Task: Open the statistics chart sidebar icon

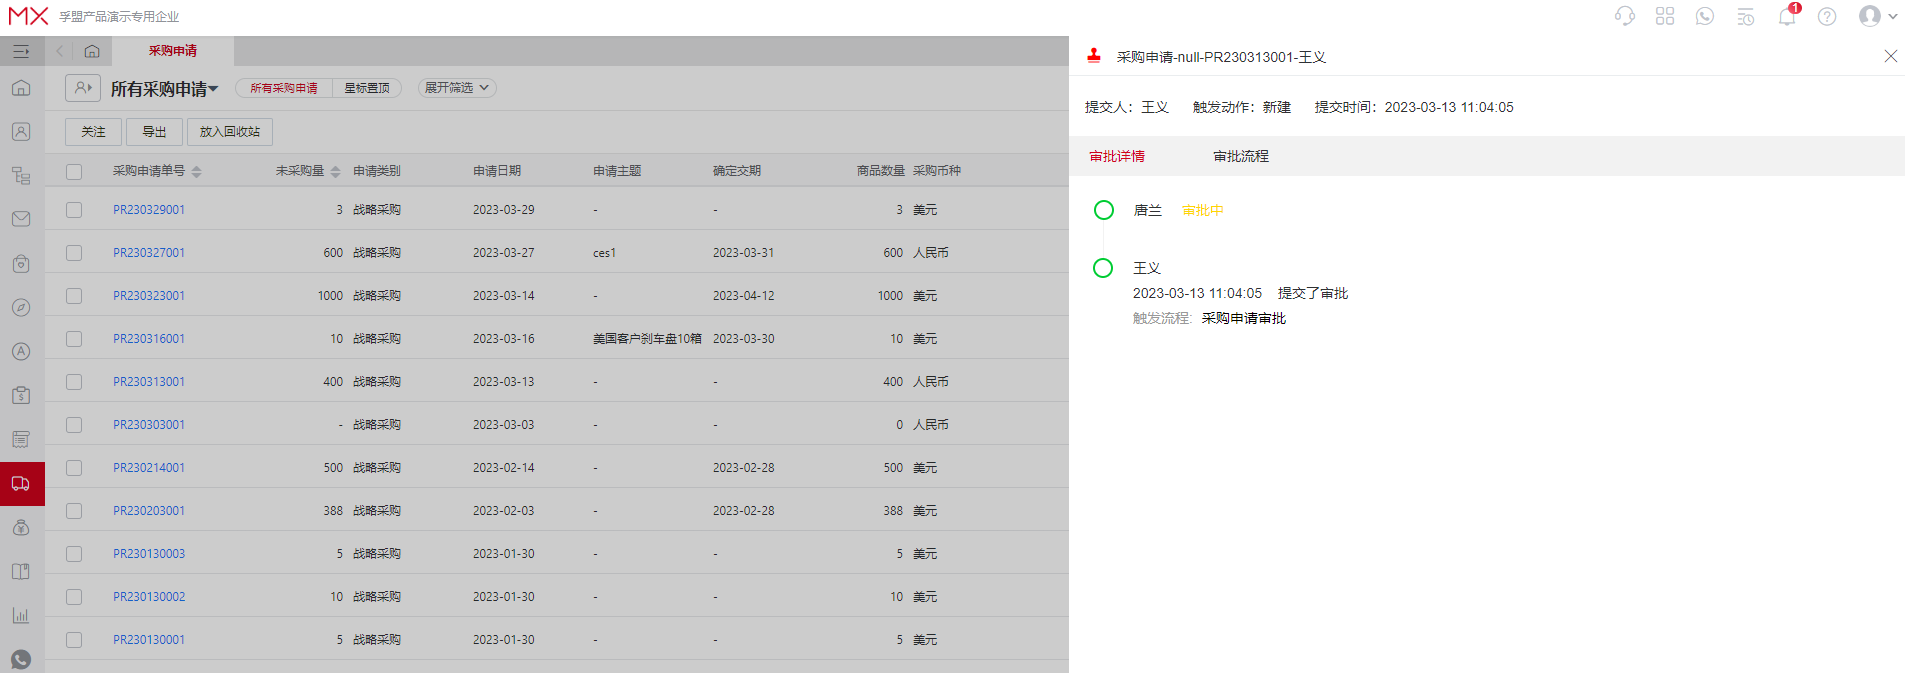Action: click(x=21, y=615)
